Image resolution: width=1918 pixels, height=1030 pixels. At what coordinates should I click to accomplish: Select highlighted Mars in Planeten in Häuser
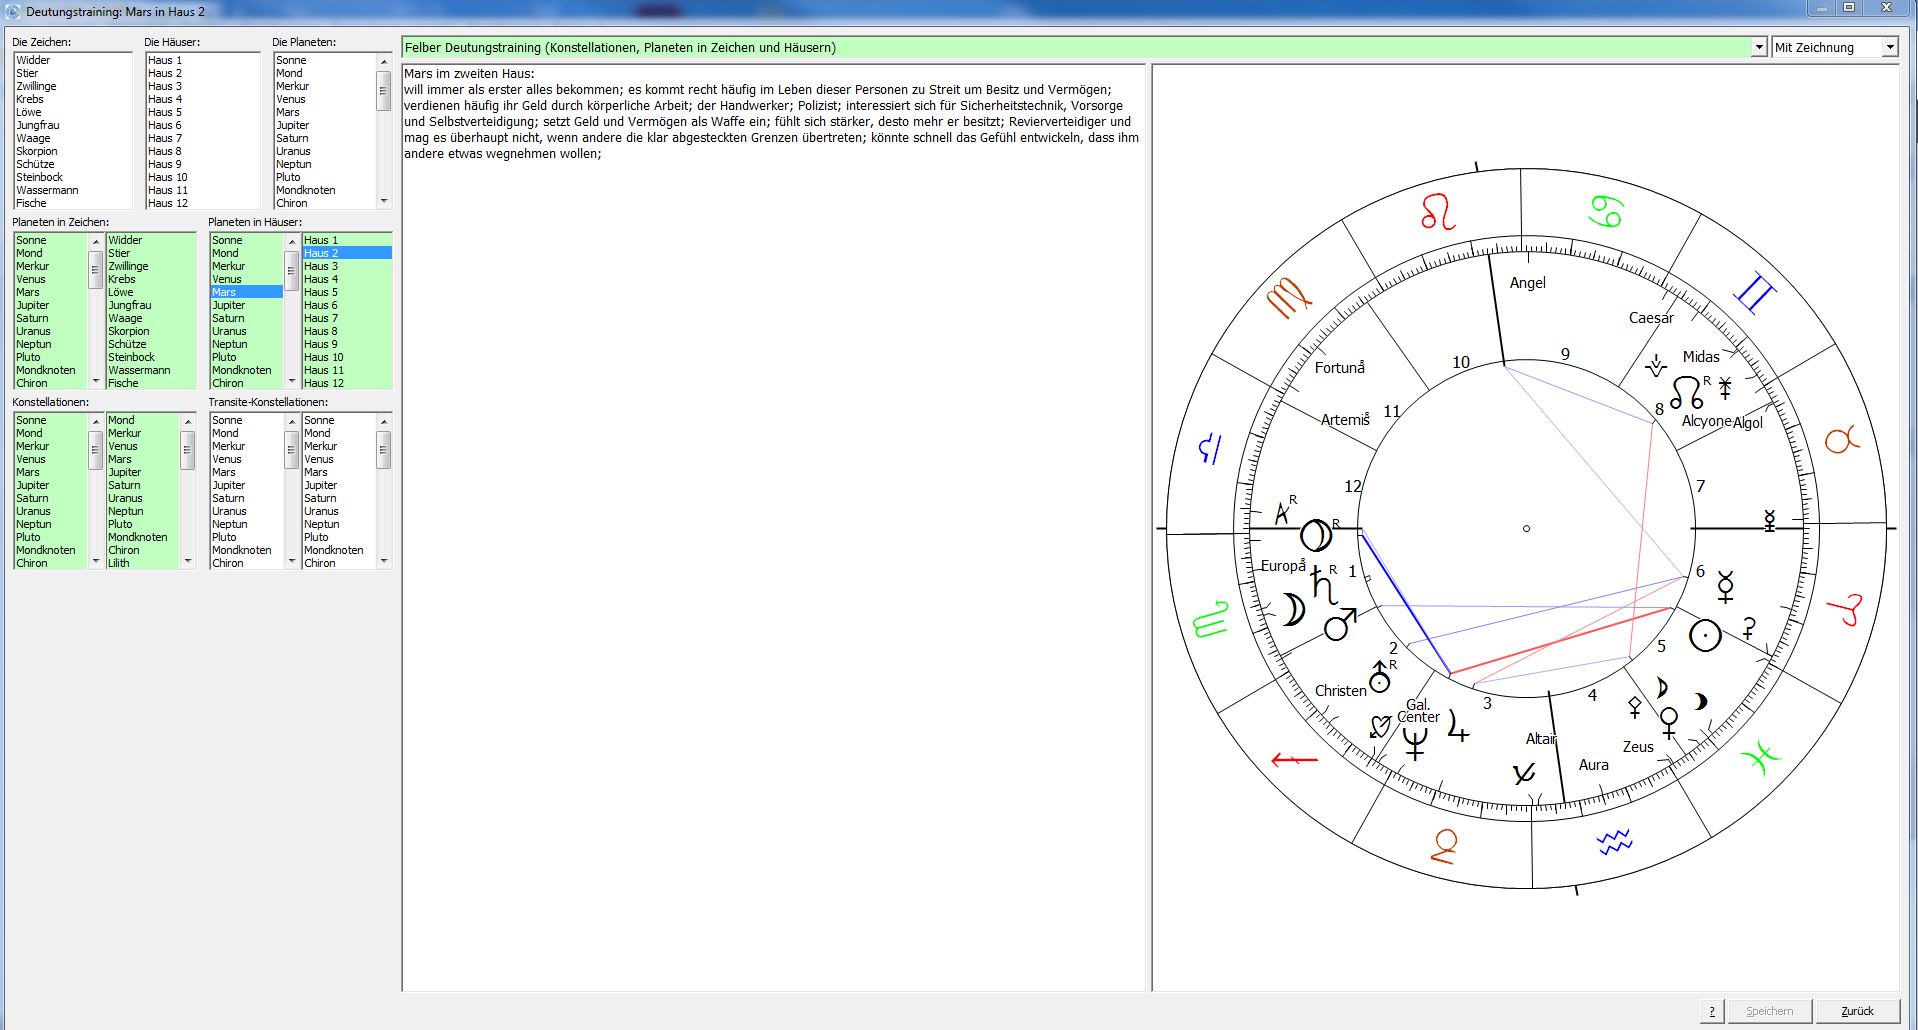[247, 292]
